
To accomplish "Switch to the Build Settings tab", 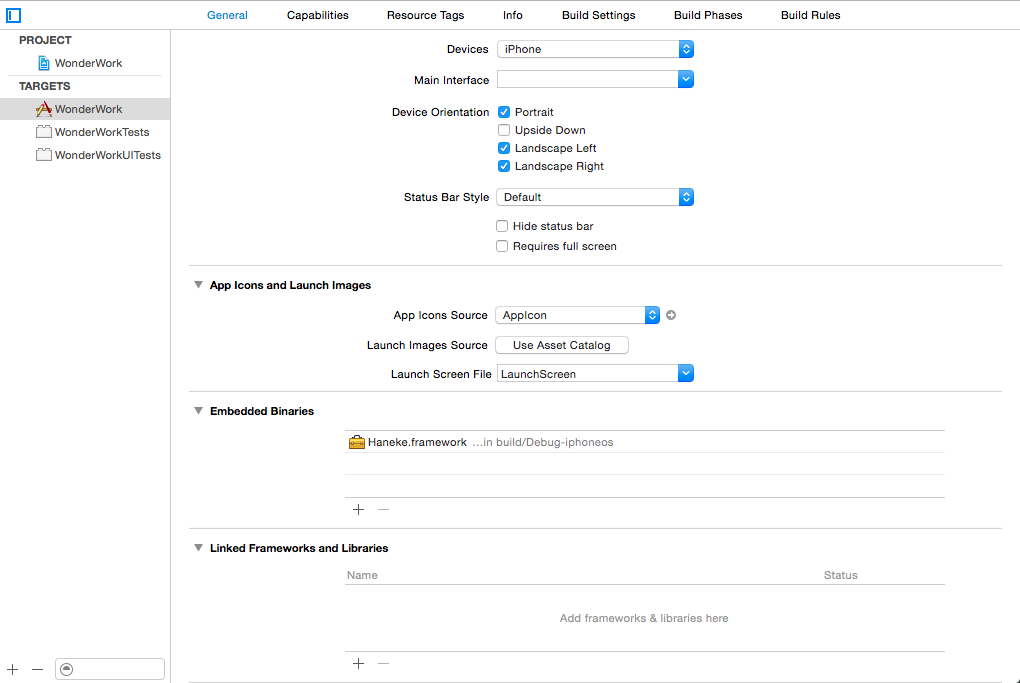I will [598, 15].
